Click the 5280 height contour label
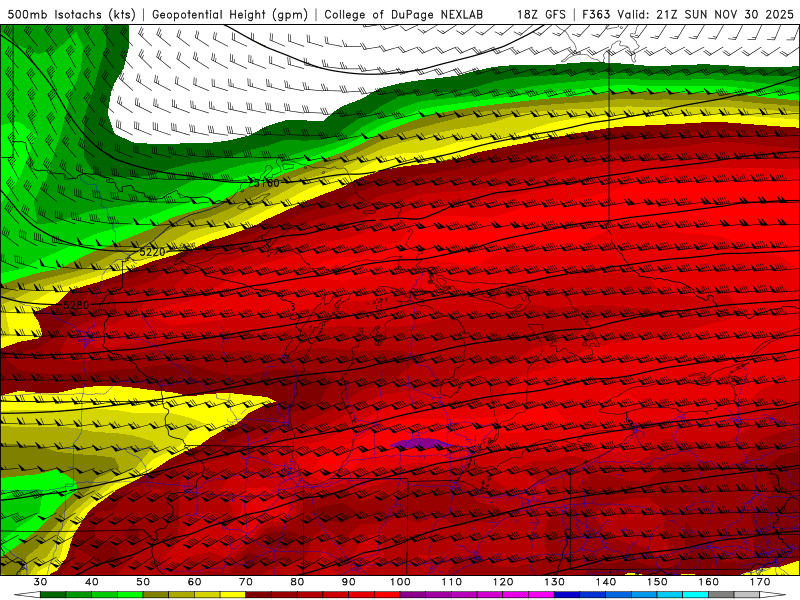 coord(76,305)
